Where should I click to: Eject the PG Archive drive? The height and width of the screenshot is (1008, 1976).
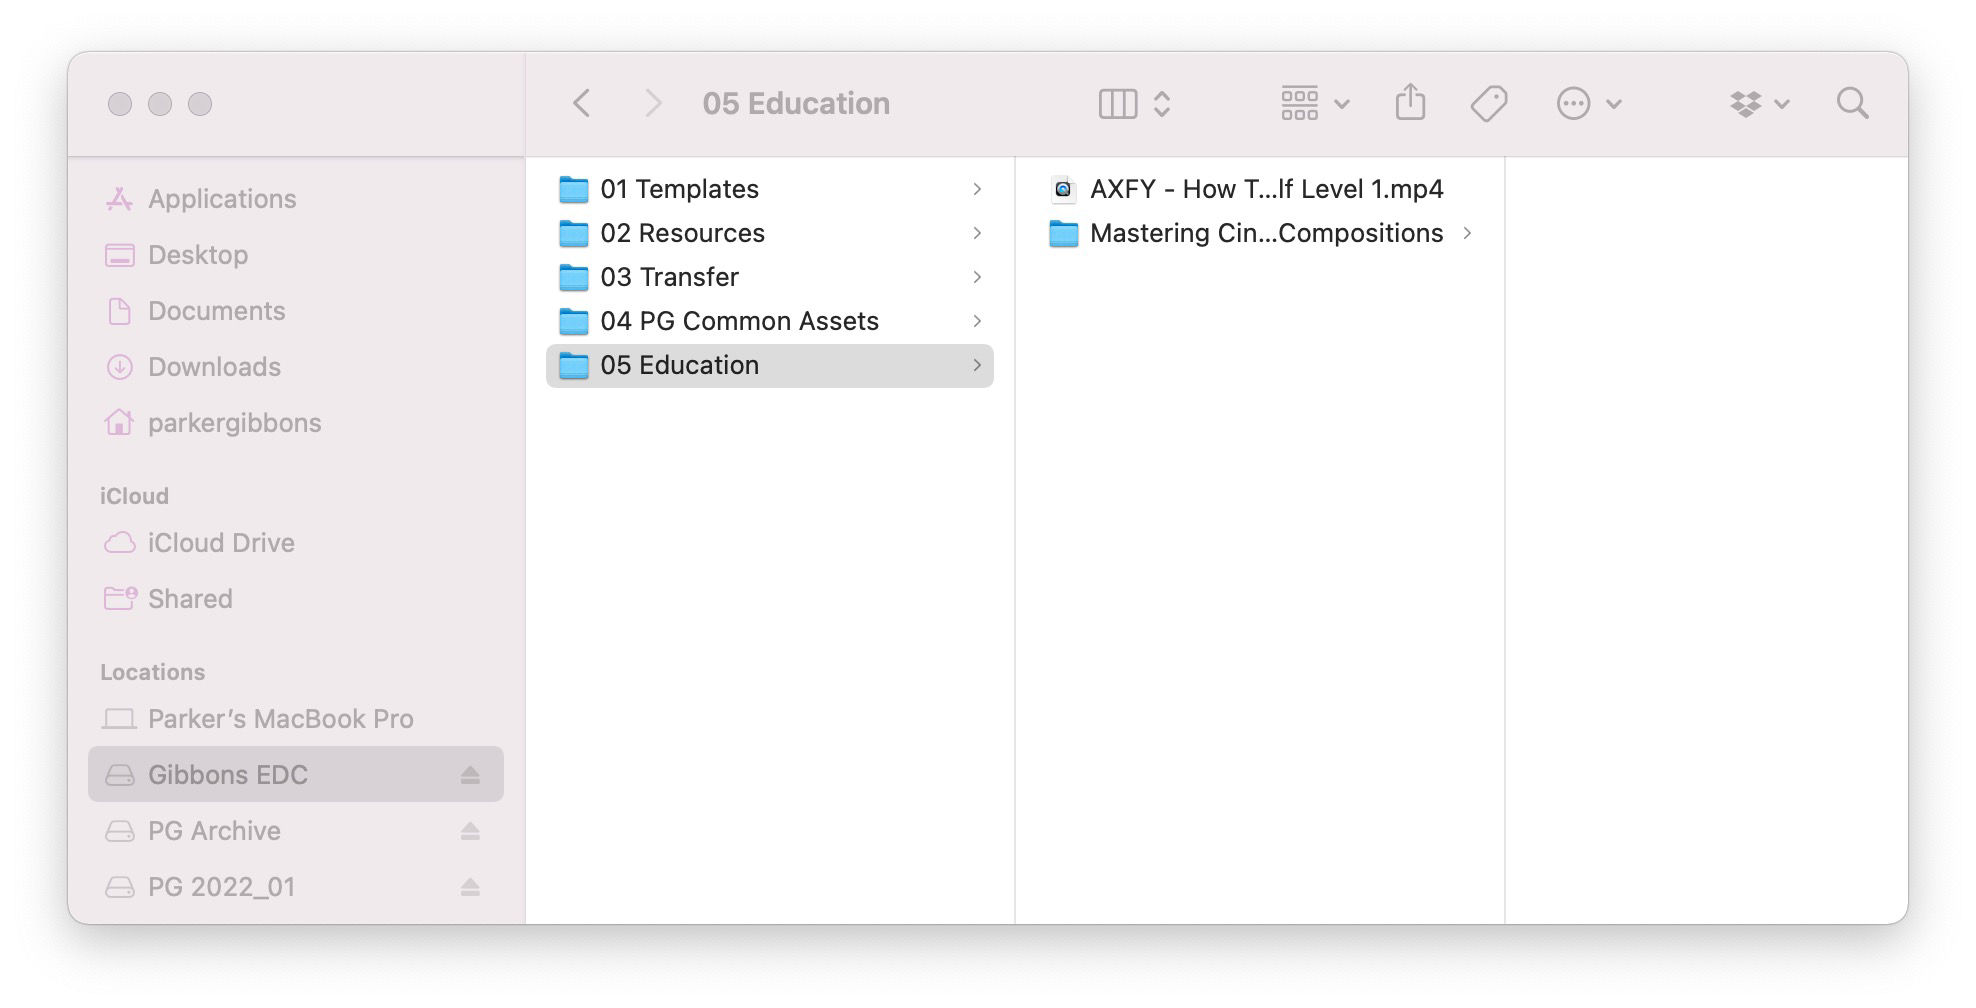tap(470, 831)
